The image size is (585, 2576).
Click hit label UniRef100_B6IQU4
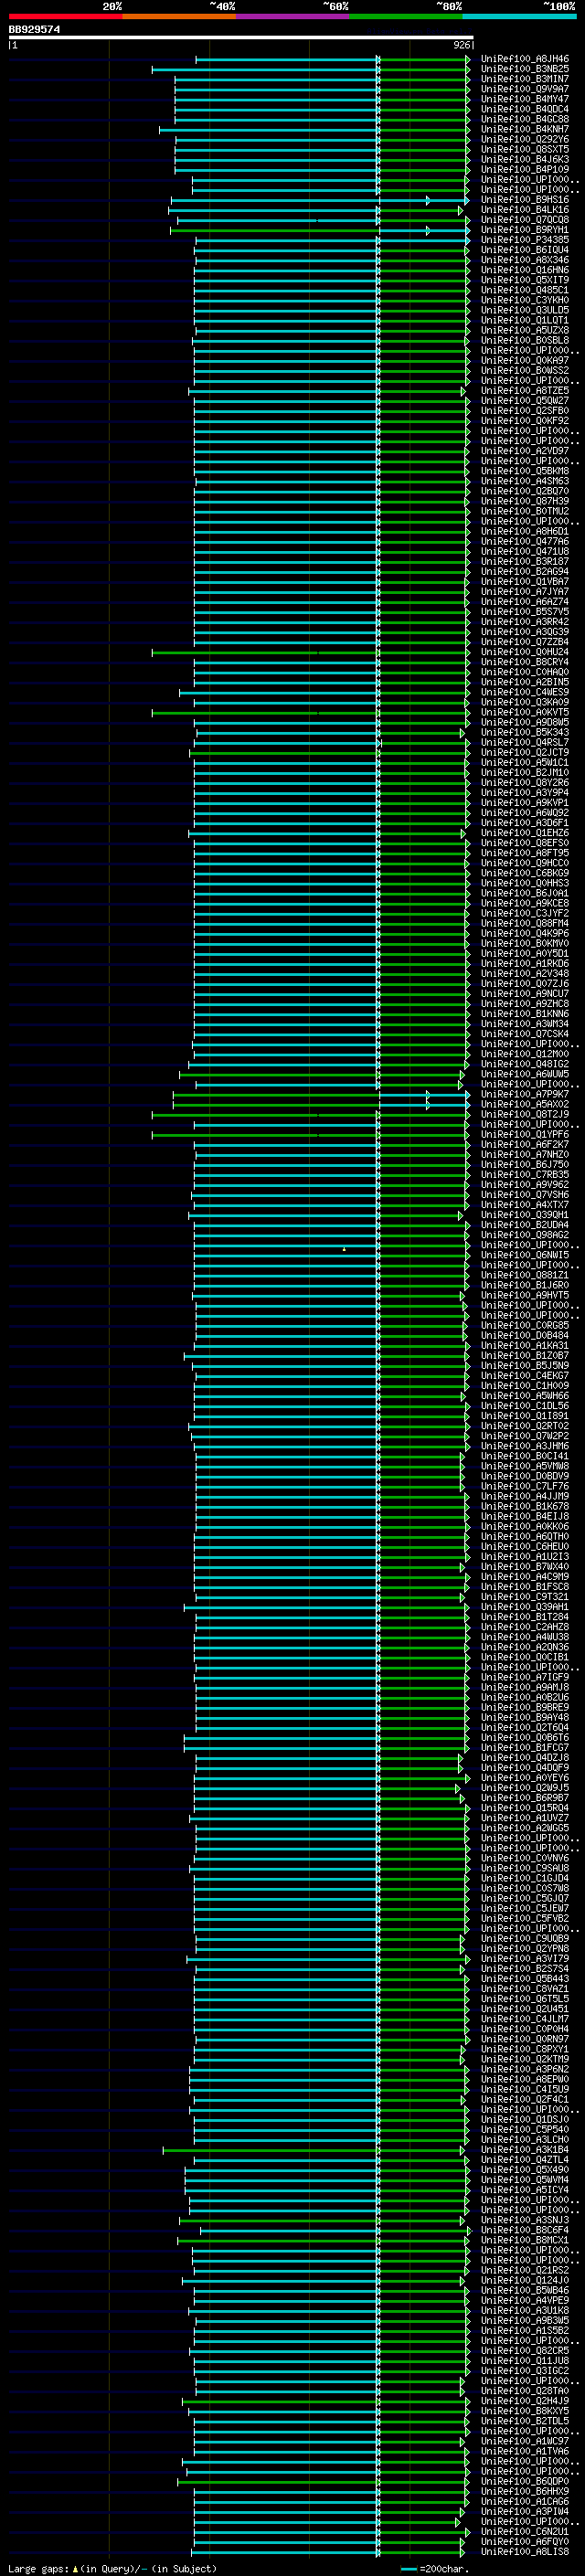click(x=525, y=250)
